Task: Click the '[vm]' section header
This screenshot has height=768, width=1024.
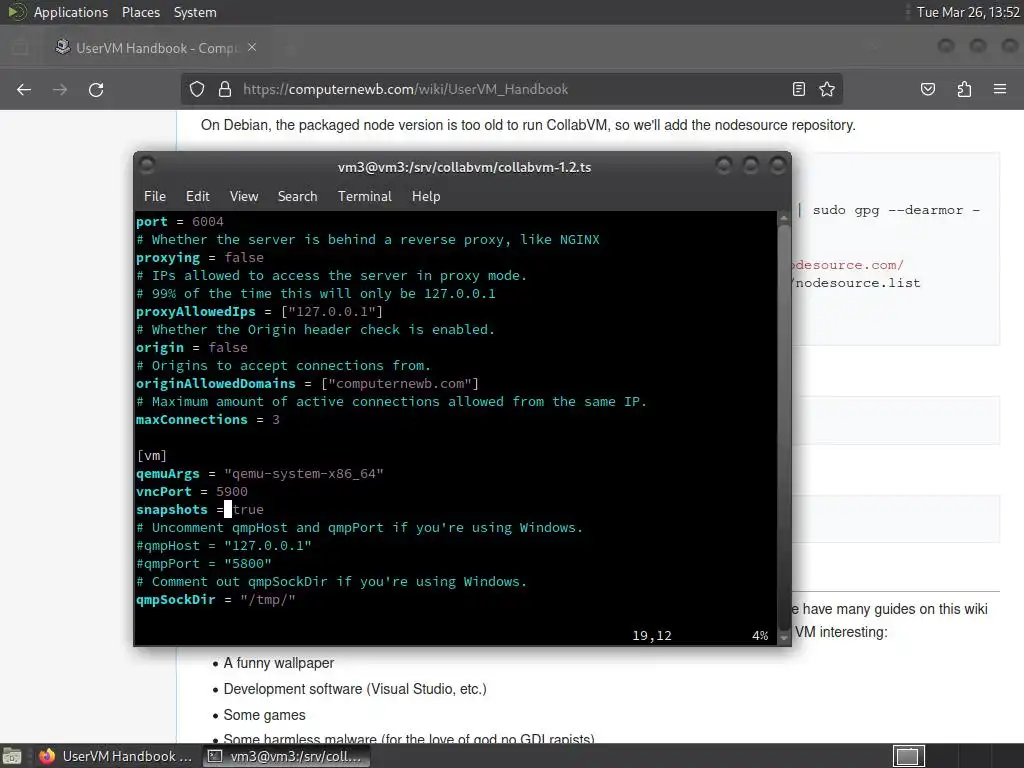Action: 152,455
